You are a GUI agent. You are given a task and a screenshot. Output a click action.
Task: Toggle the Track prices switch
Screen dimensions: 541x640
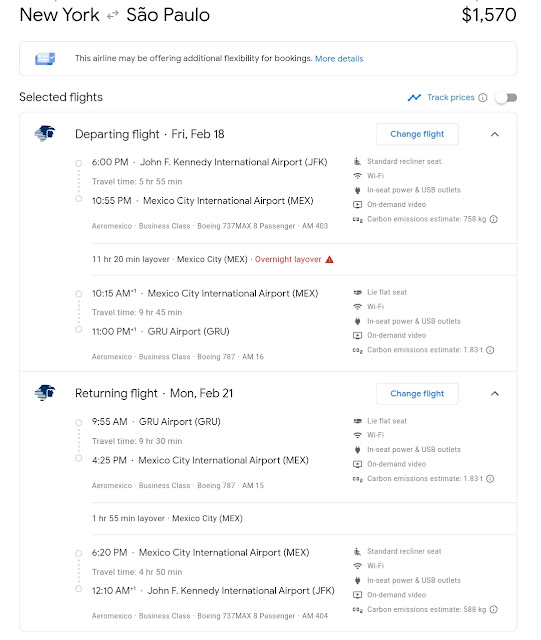506,98
